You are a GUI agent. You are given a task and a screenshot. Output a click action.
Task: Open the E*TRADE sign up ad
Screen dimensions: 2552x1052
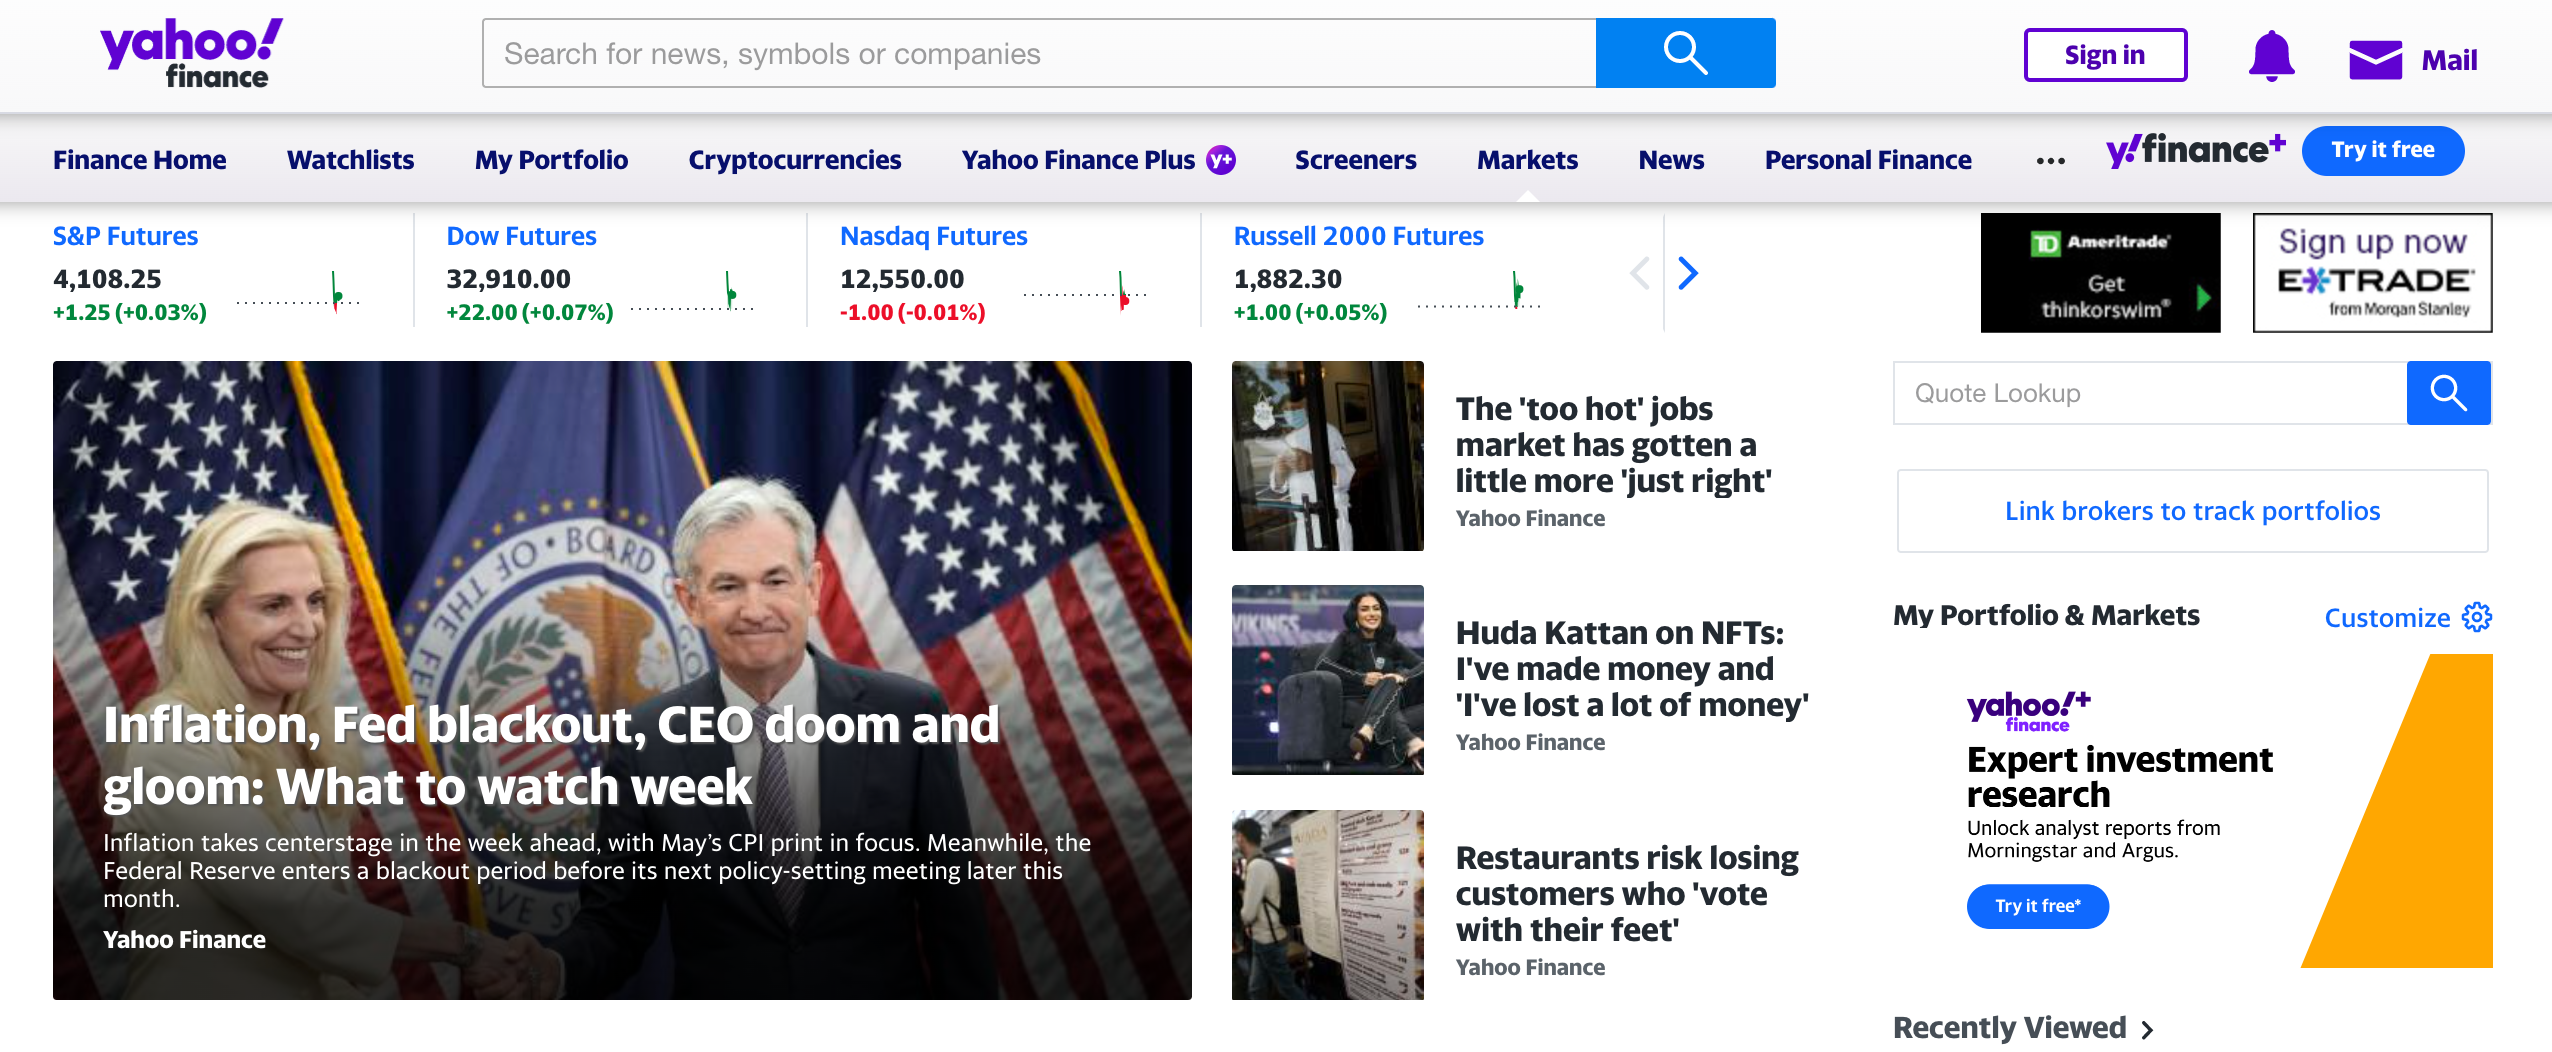(2372, 273)
